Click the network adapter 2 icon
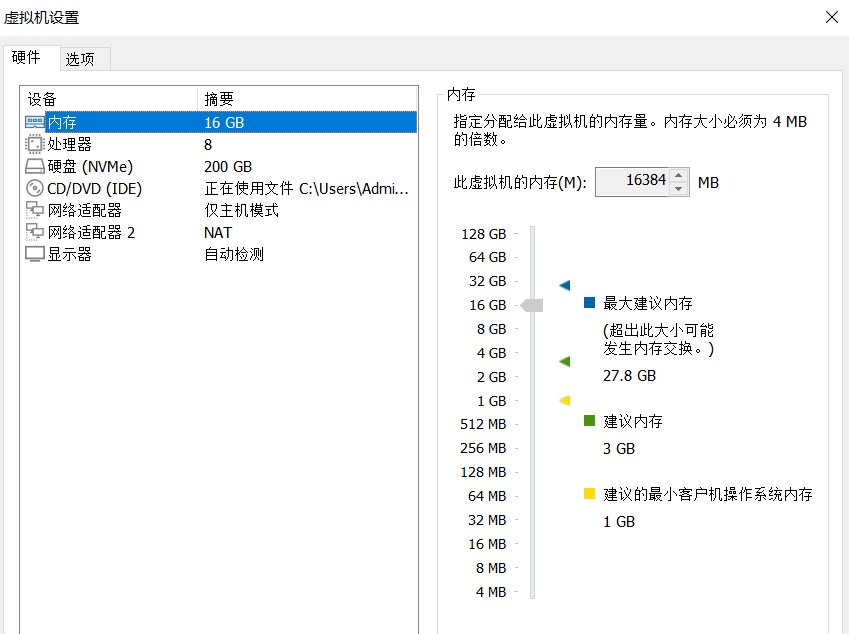The image size is (849, 634). point(35,232)
